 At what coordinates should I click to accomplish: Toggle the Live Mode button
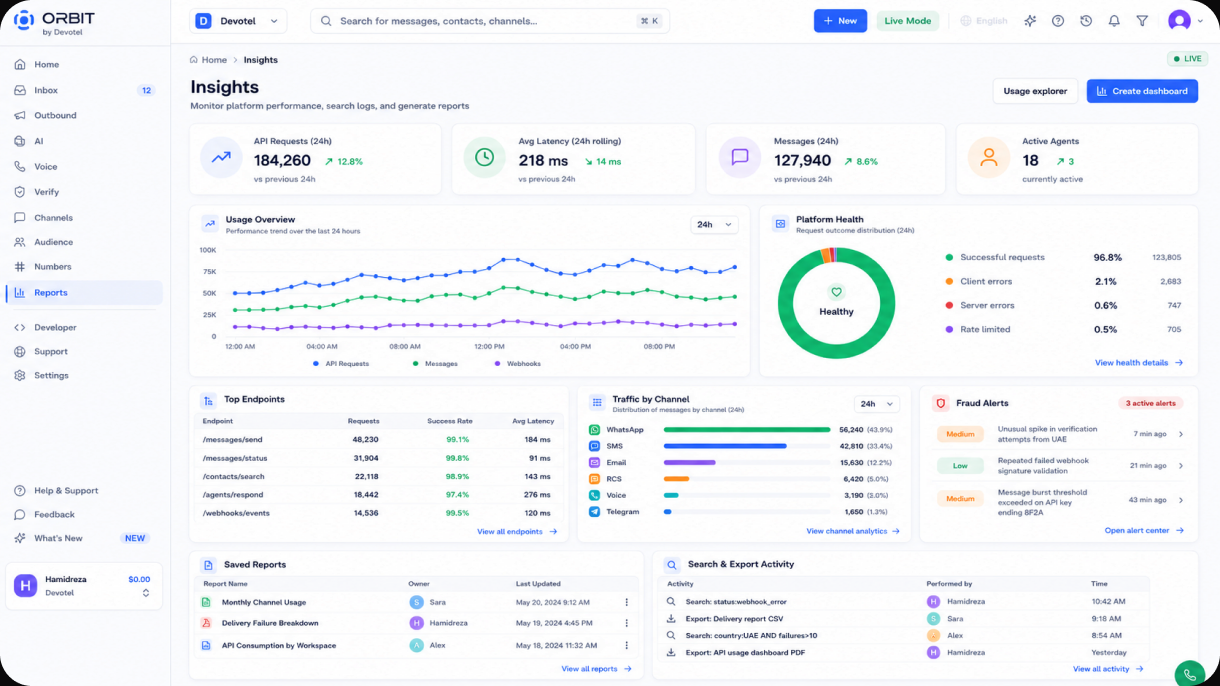coord(908,21)
